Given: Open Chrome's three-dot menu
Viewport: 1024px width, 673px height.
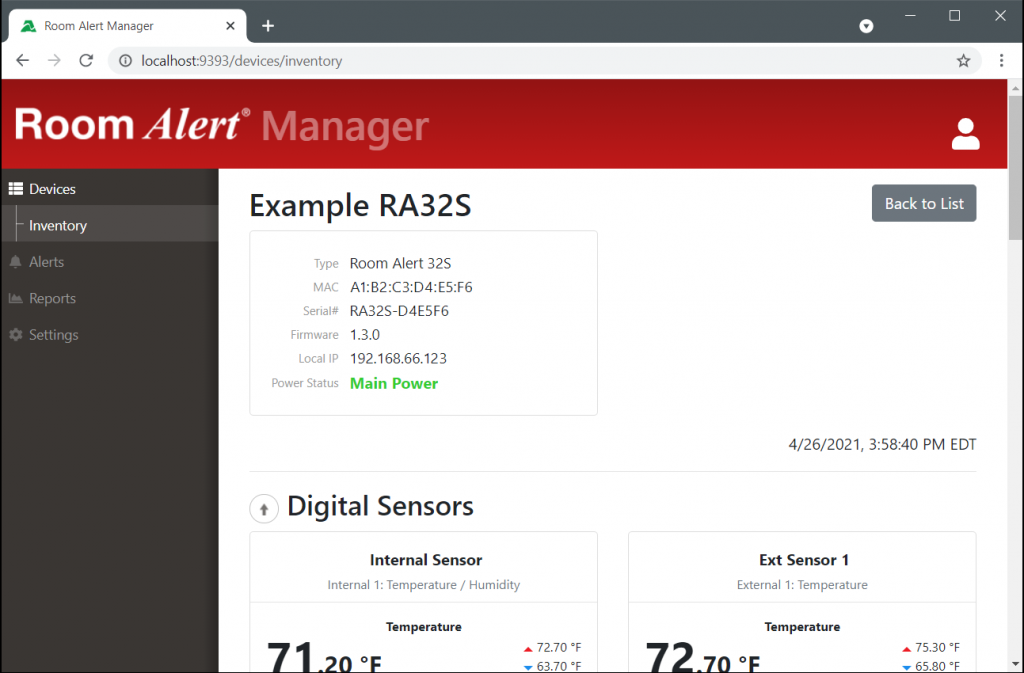Looking at the screenshot, I should point(1001,60).
